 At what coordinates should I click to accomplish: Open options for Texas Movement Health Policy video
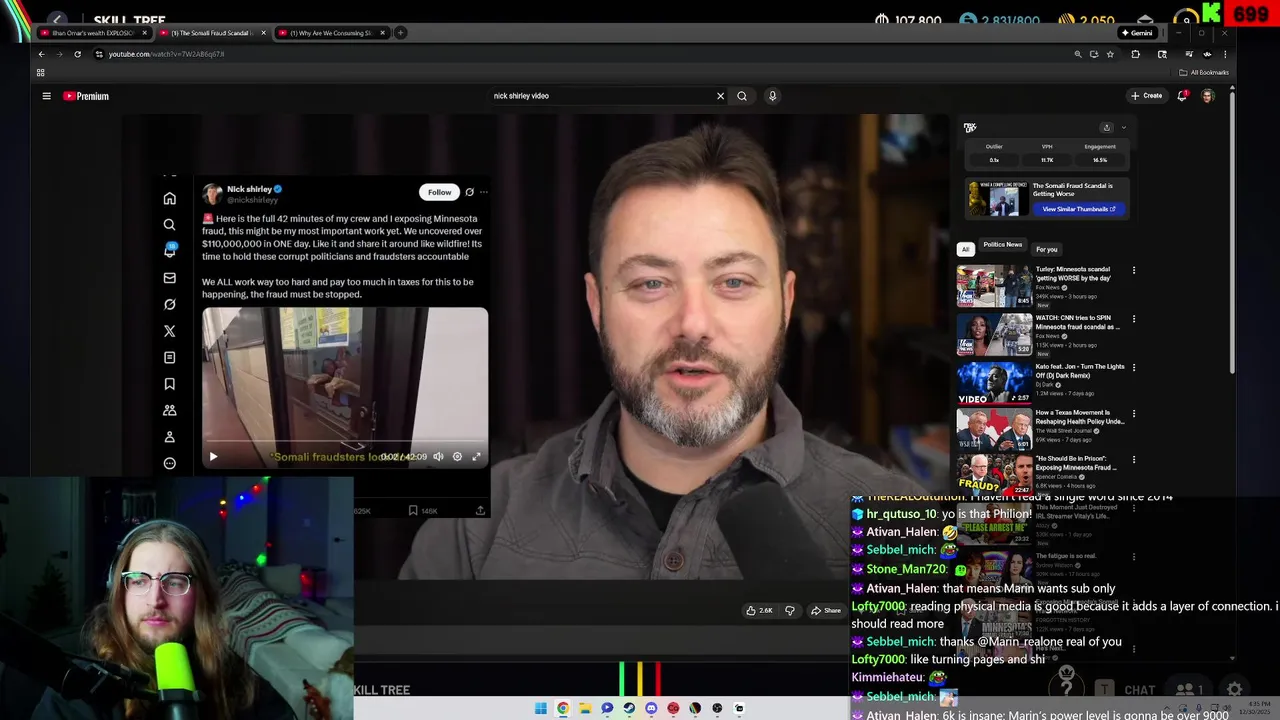[1133, 413]
